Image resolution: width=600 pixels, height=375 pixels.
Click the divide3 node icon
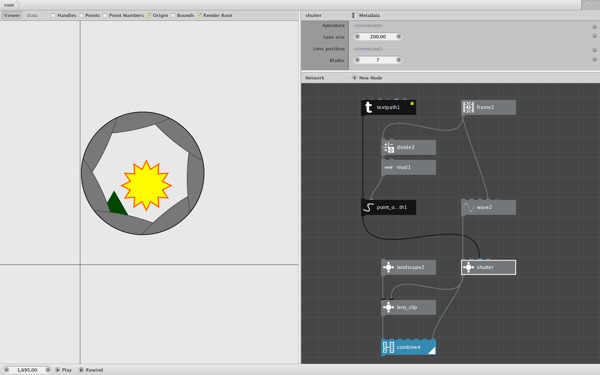click(x=388, y=147)
